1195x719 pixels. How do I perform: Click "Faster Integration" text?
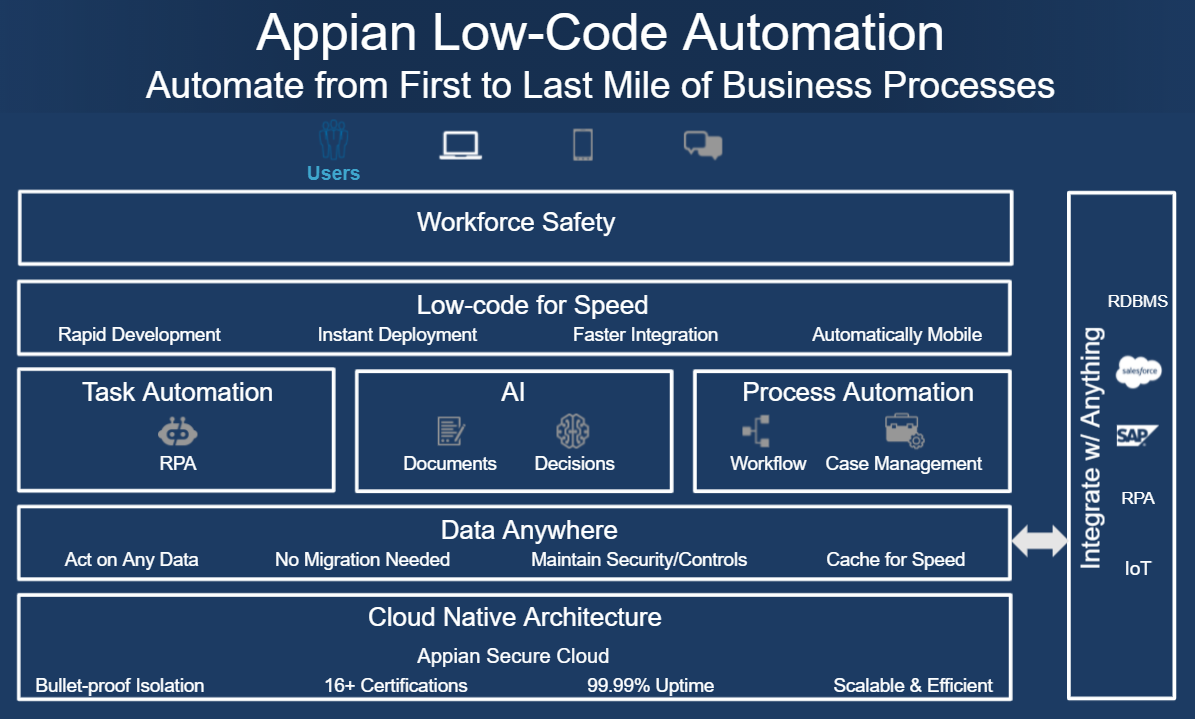click(x=646, y=335)
